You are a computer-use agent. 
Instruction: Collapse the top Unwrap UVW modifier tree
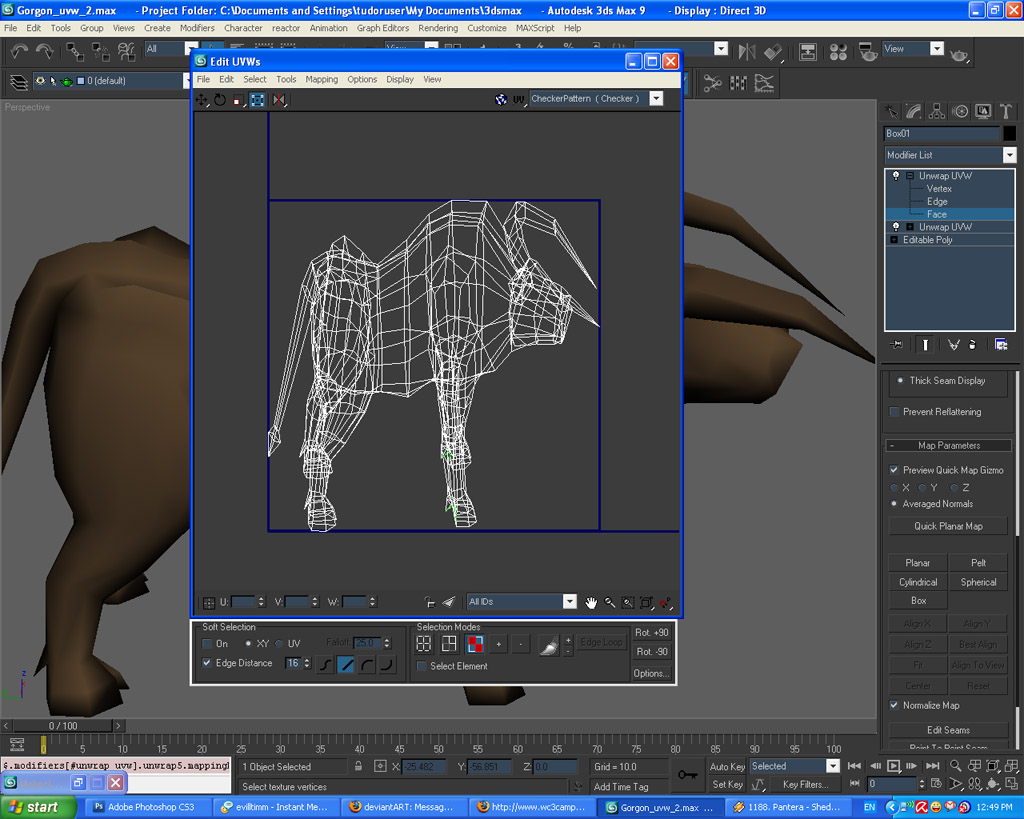click(909, 176)
